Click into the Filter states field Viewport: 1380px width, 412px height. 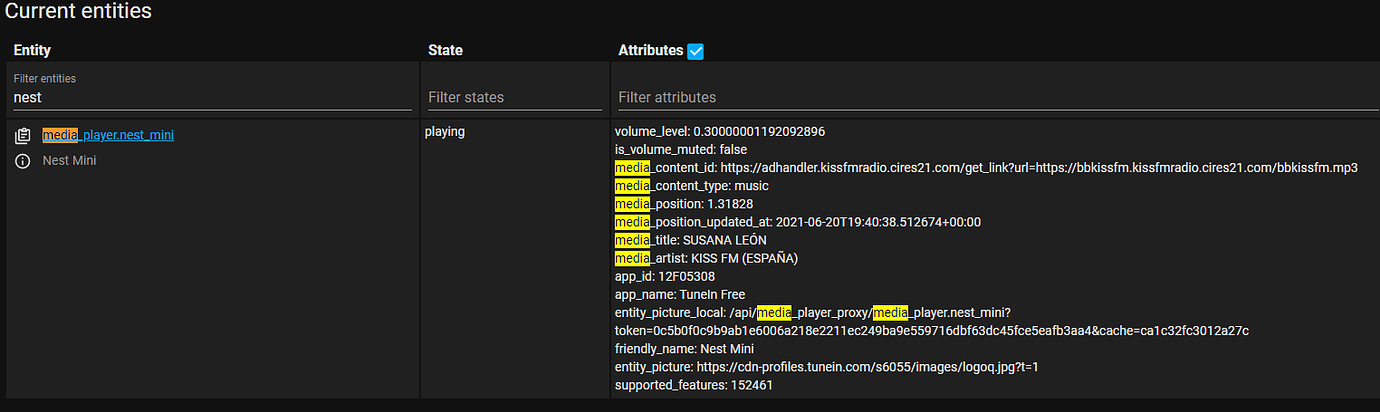[x=514, y=98]
